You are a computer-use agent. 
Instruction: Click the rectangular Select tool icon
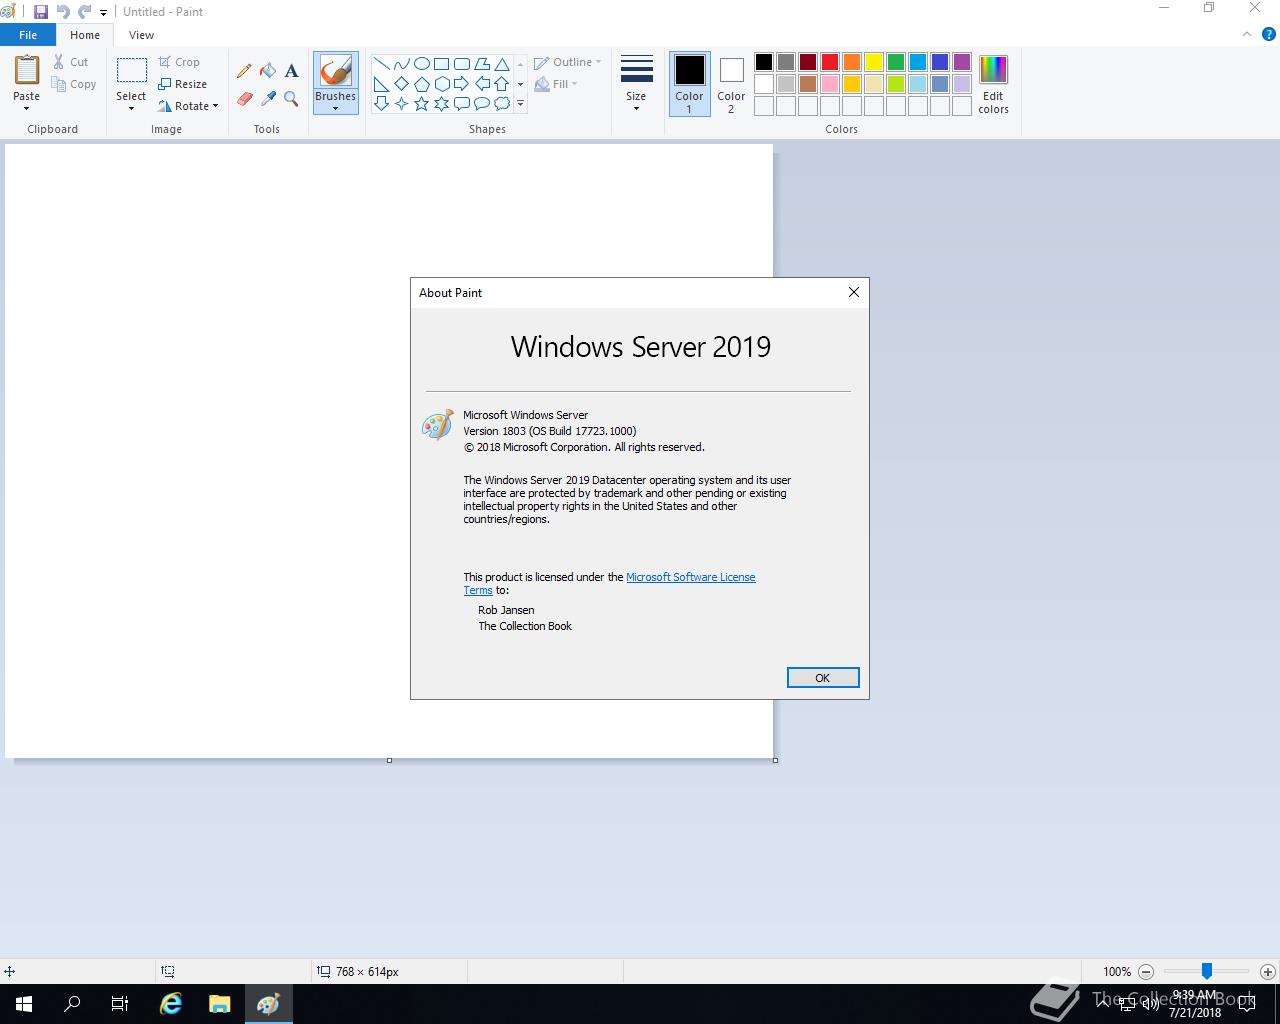pyautogui.click(x=131, y=70)
